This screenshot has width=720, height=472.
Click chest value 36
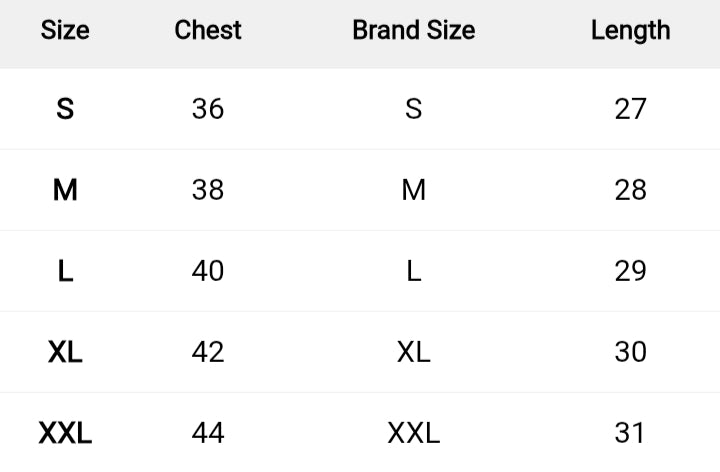(x=208, y=108)
